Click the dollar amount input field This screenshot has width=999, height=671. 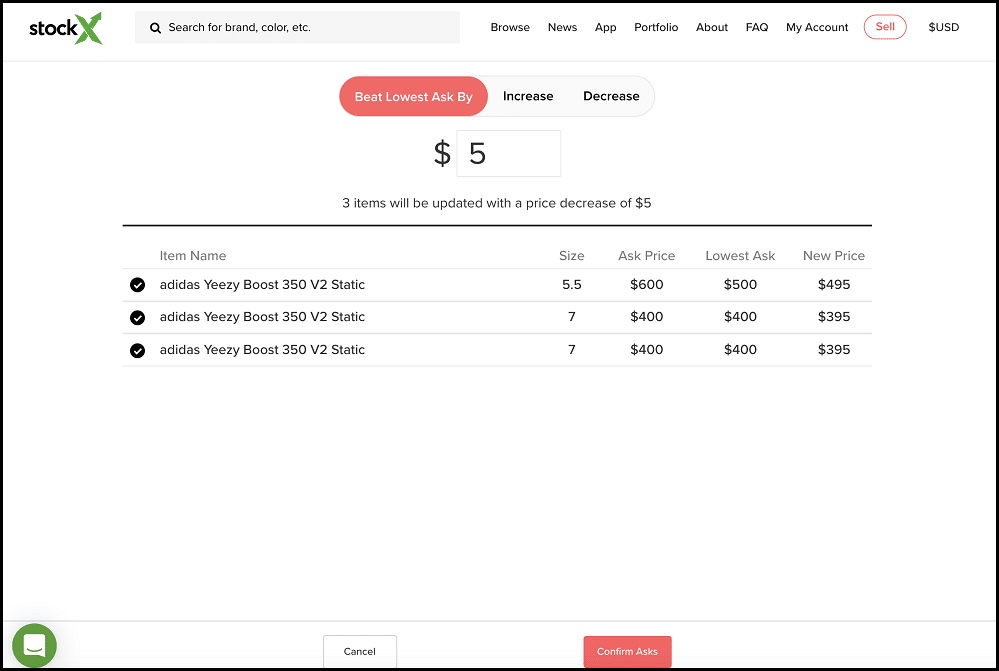508,153
